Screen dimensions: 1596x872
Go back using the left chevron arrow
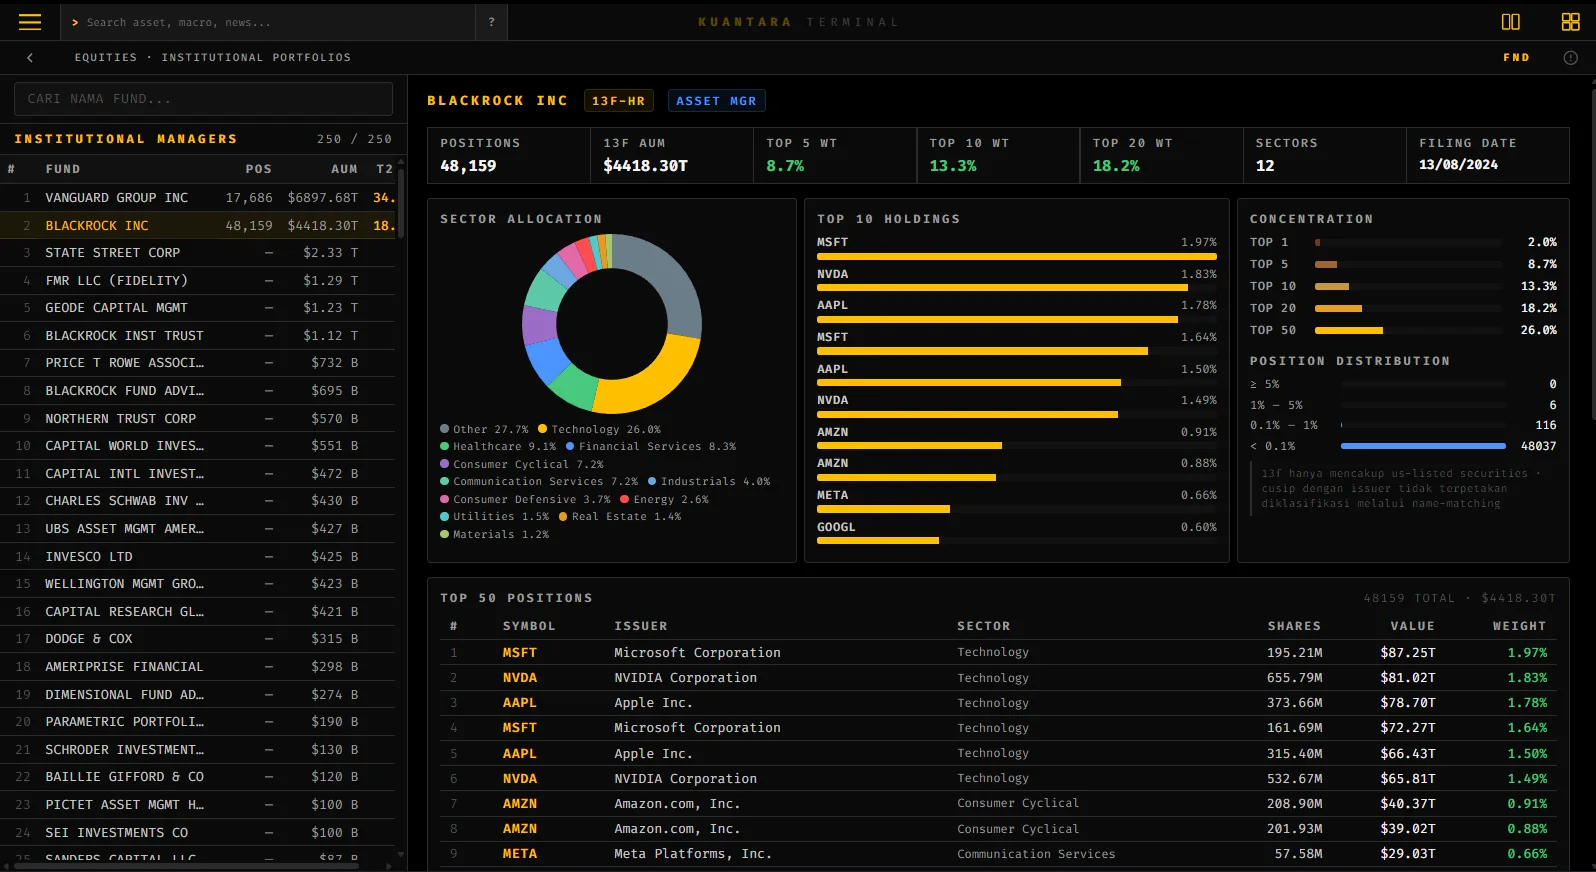point(30,58)
